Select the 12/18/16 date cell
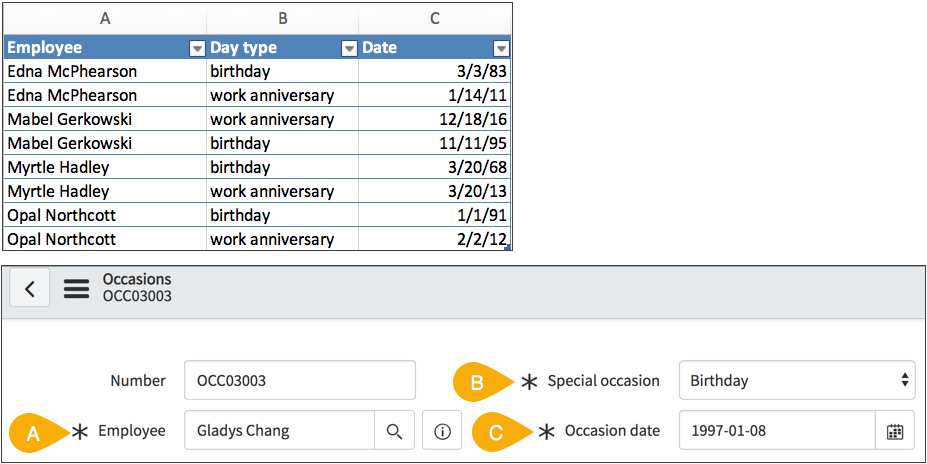 (x=434, y=119)
